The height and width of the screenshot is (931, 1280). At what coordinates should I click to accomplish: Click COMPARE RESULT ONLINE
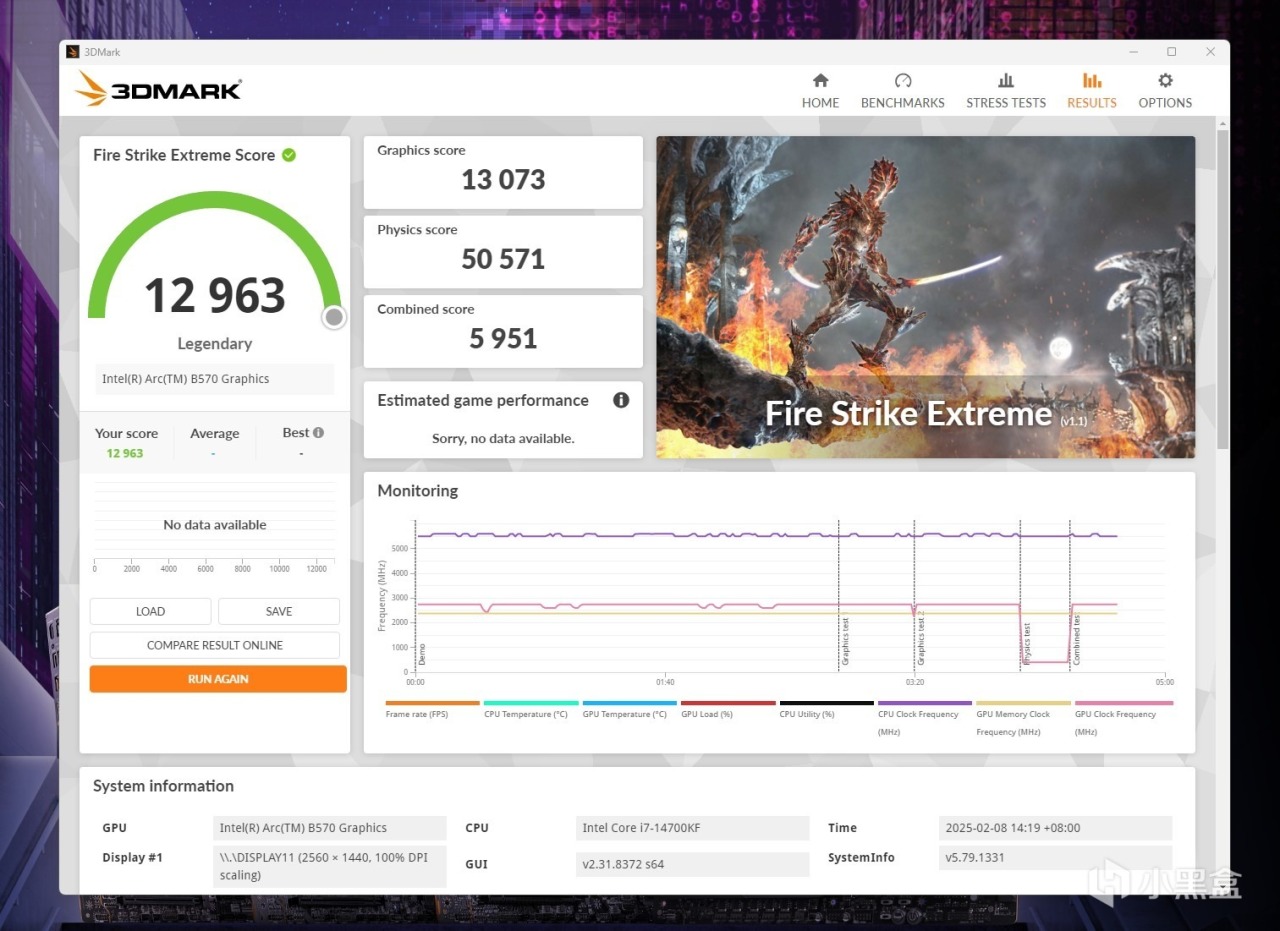tap(215, 645)
